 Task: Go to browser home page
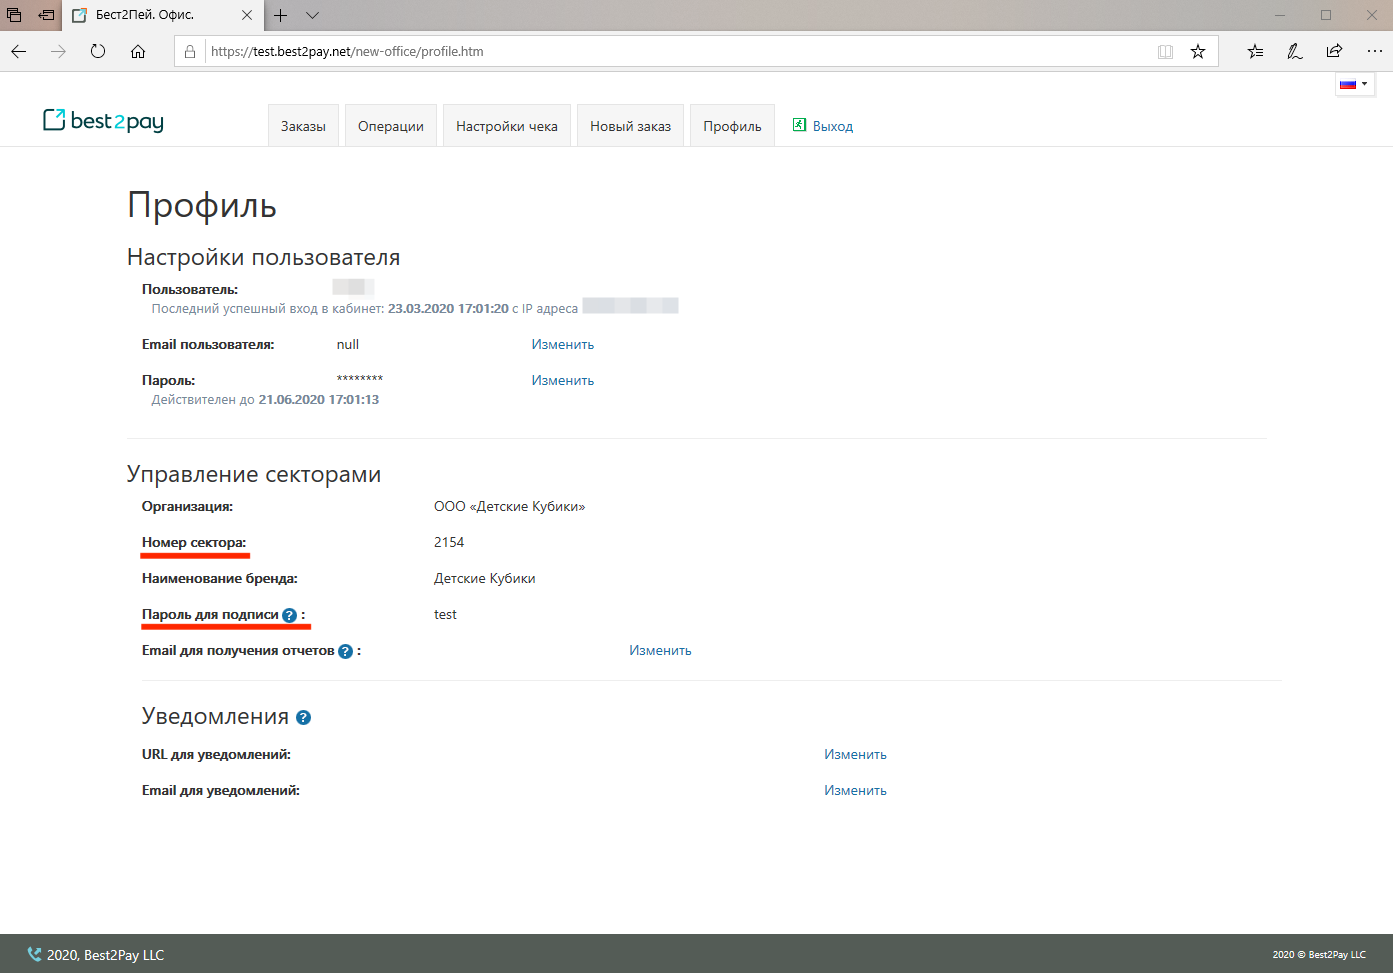pyautogui.click(x=138, y=52)
